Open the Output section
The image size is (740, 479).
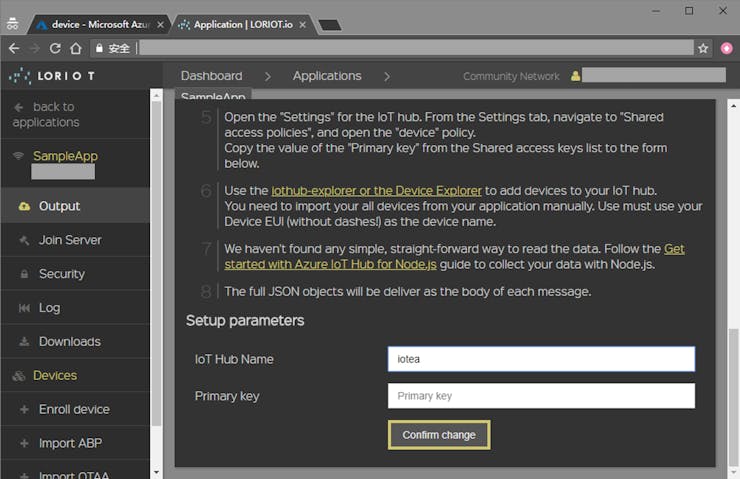click(76, 206)
